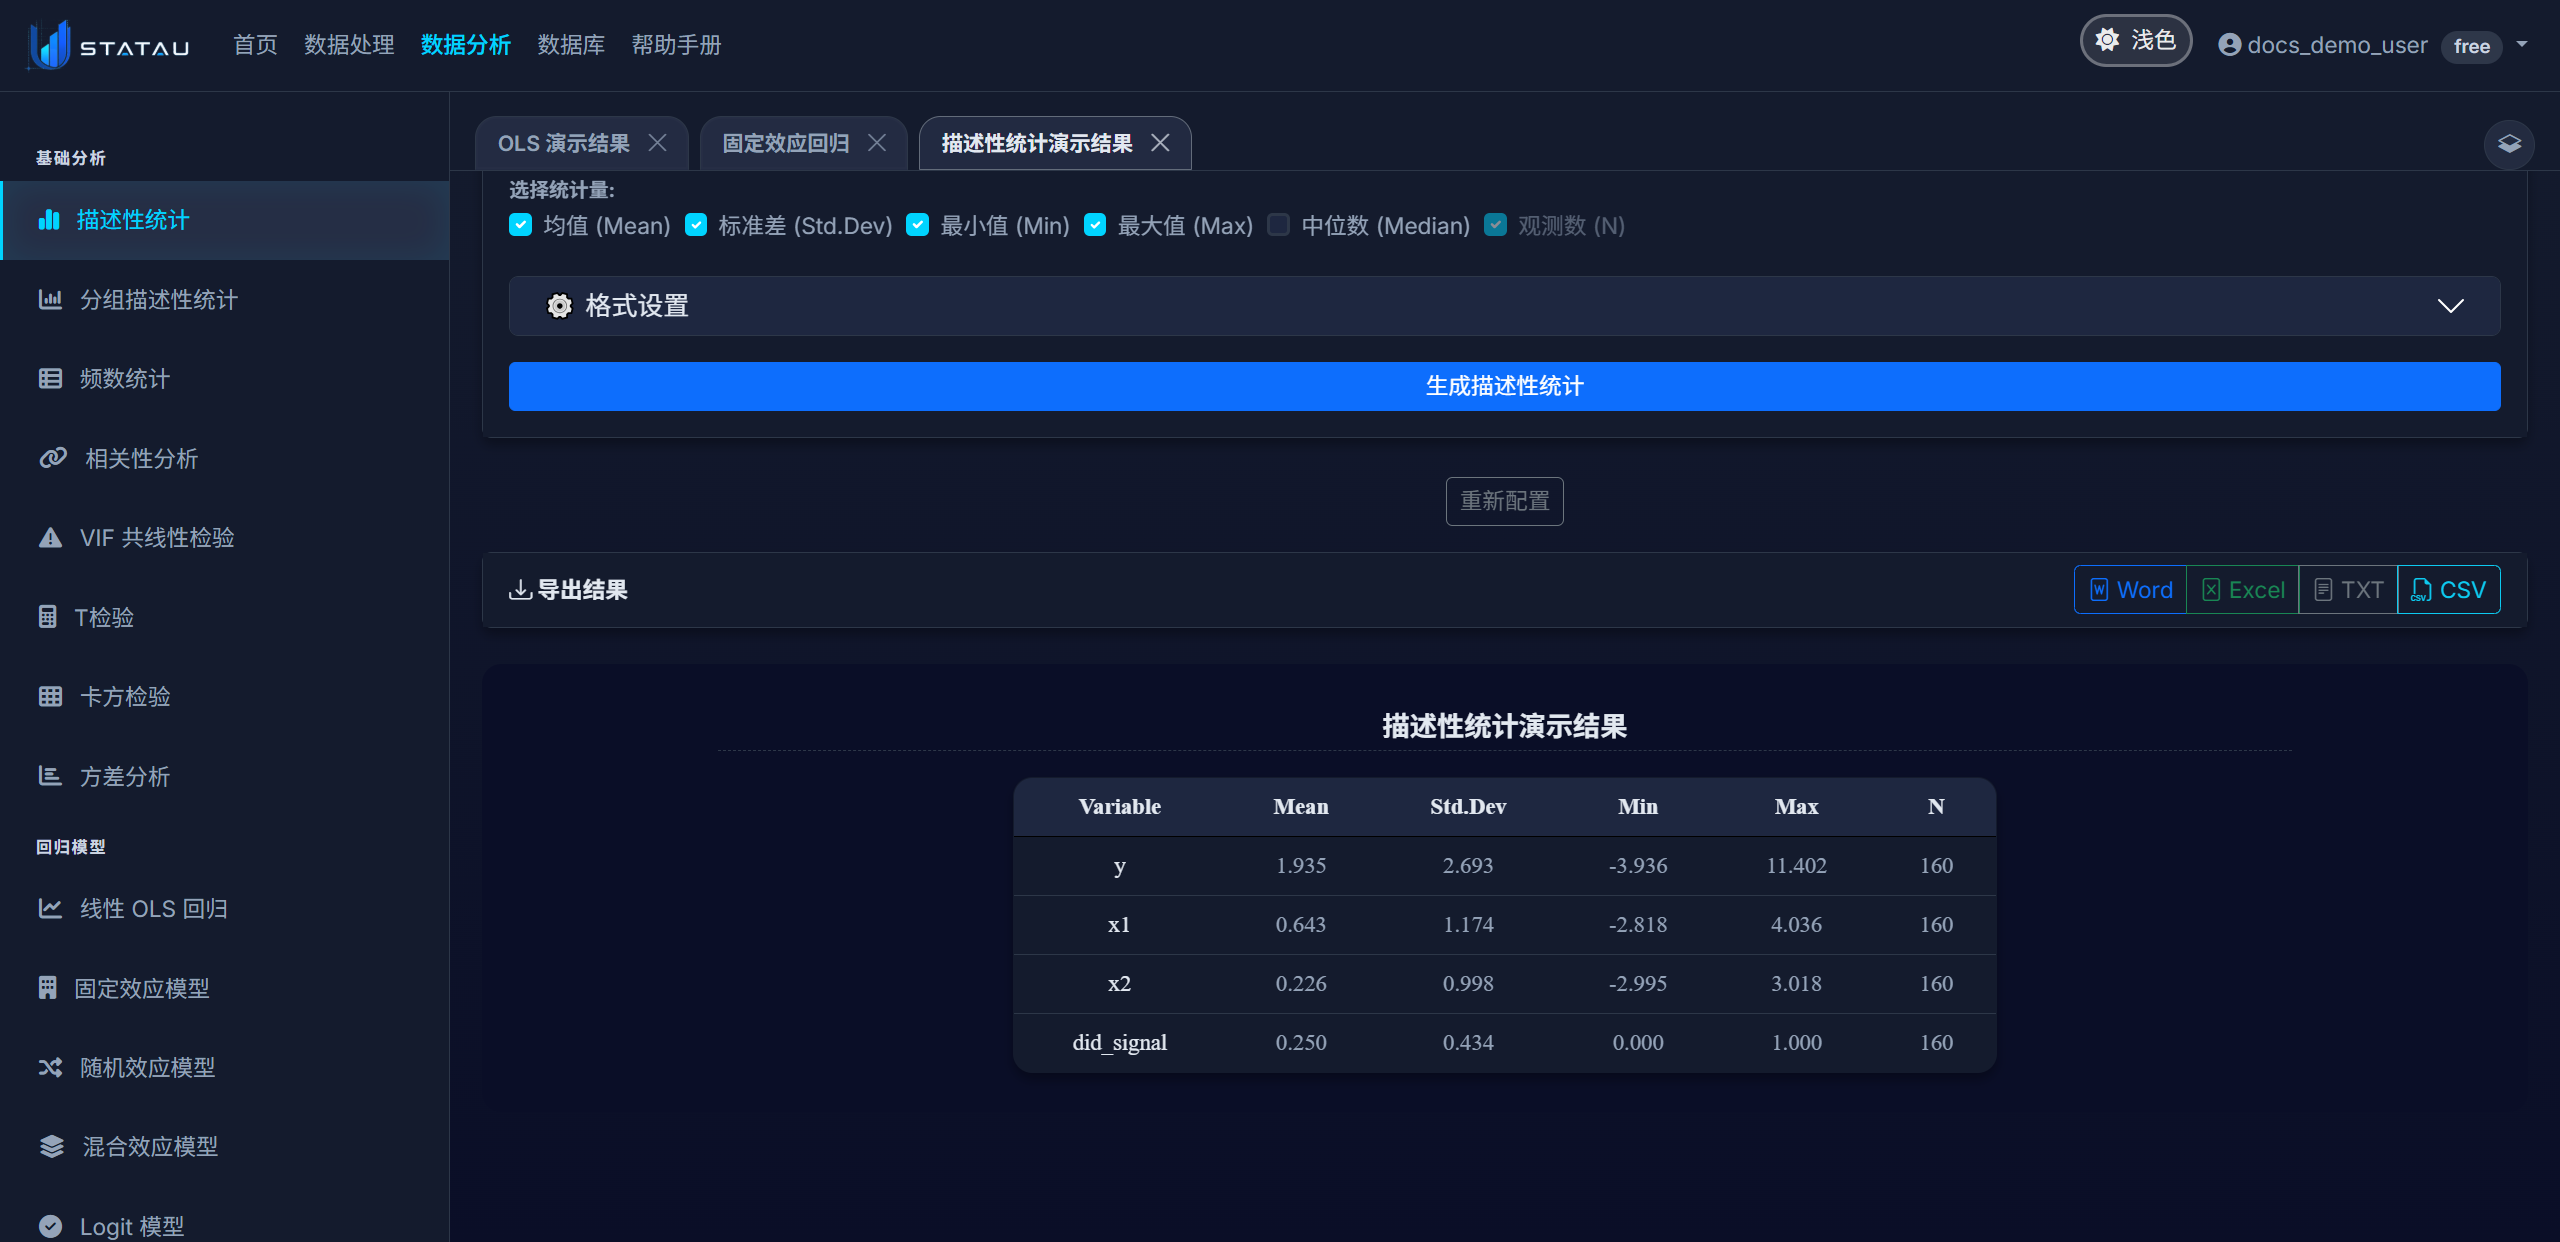The height and width of the screenshot is (1242, 2560).
Task: Close the 描述性统计演示结果 tab
Action: pyautogui.click(x=1160, y=143)
